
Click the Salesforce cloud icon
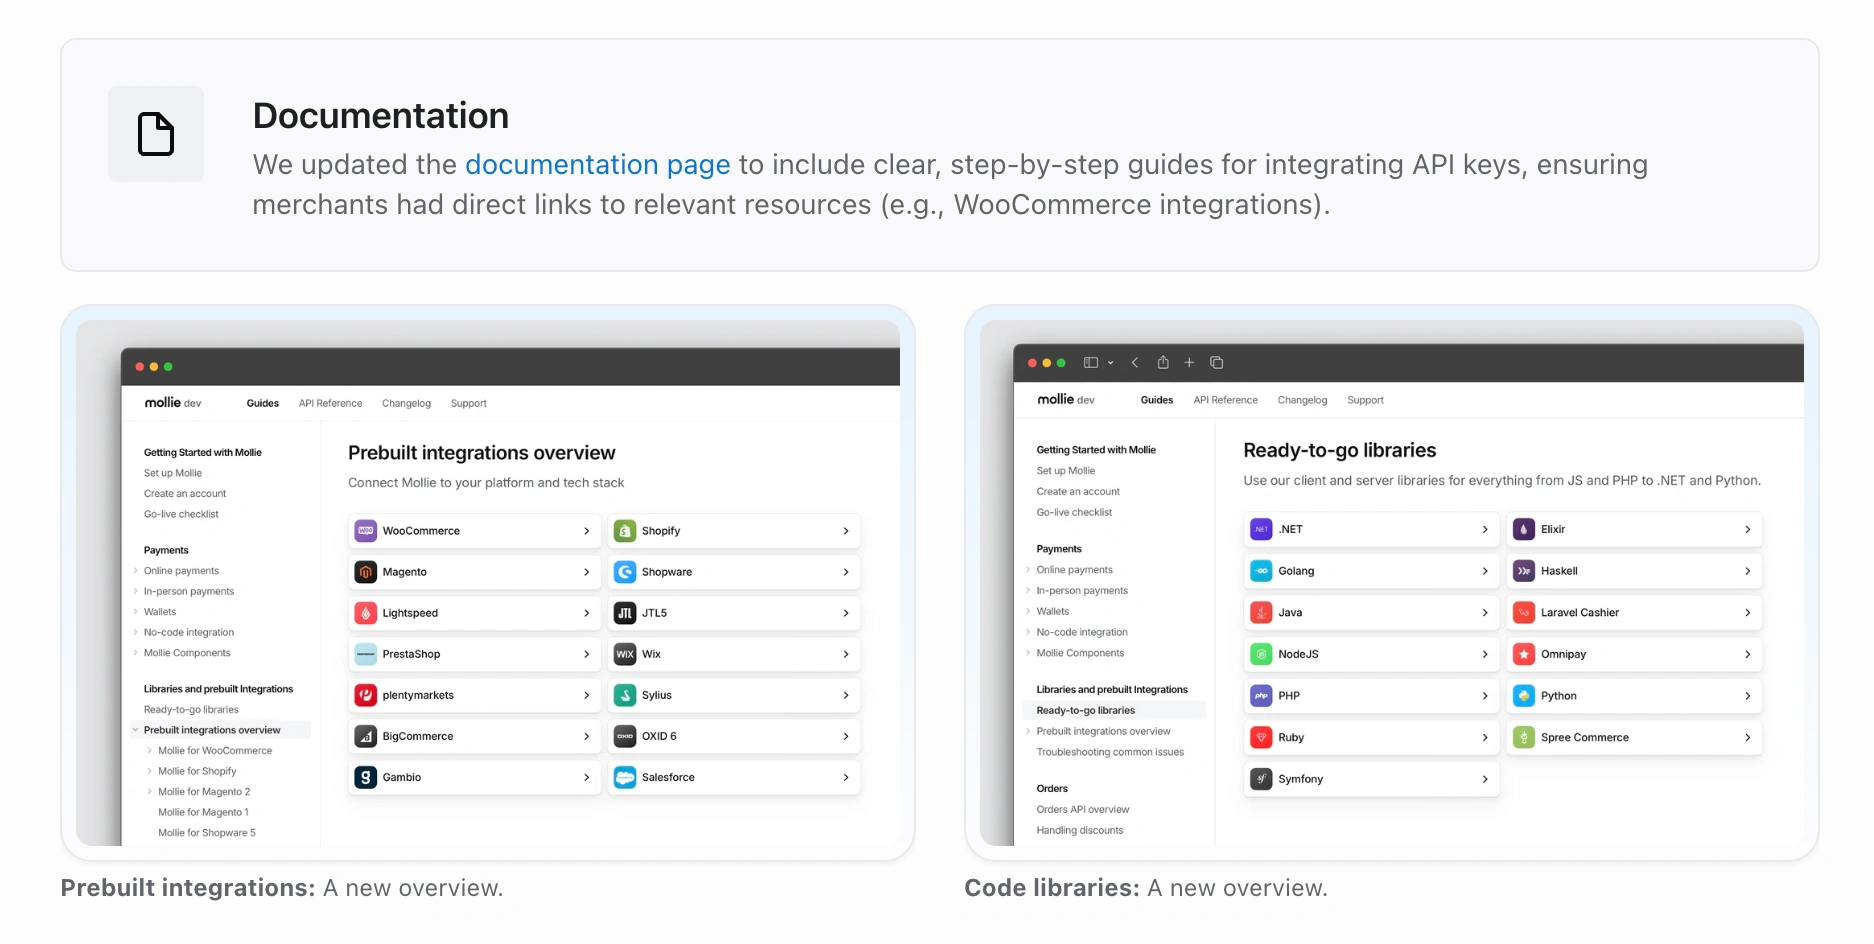coord(625,777)
